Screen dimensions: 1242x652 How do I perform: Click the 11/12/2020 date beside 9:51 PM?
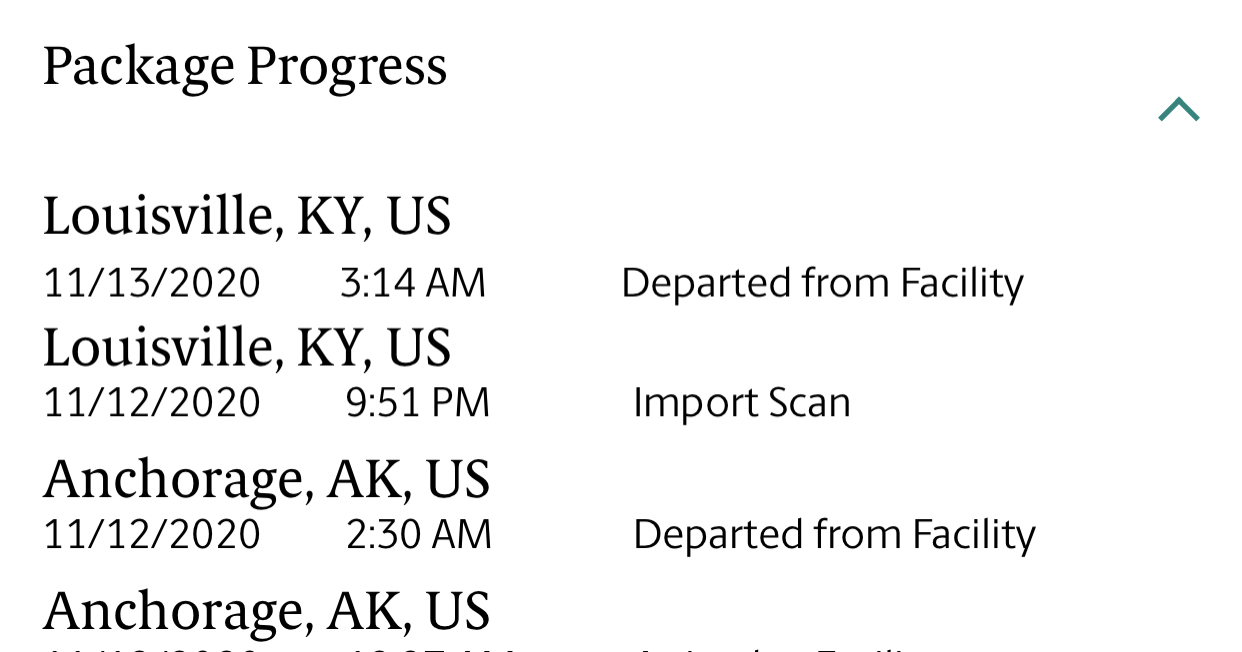(x=152, y=402)
